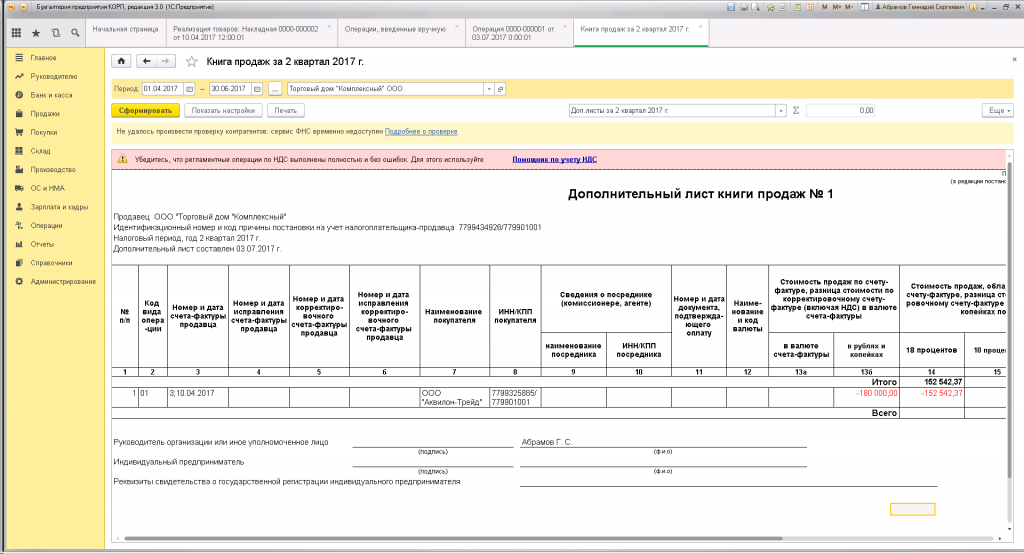
Task: Open the Банк и касса section
Action: click(51, 95)
